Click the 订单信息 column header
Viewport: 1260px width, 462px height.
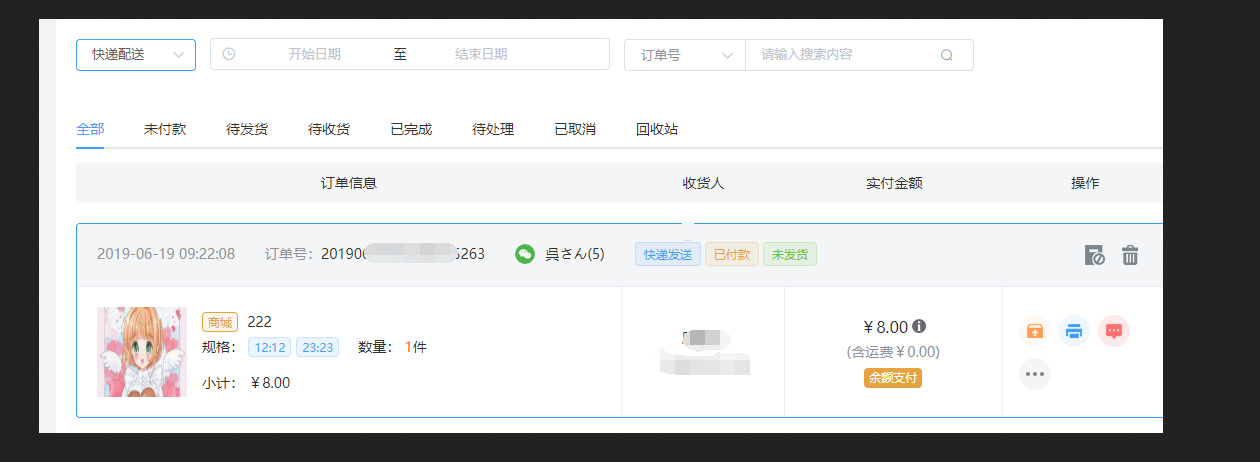pyautogui.click(x=349, y=183)
